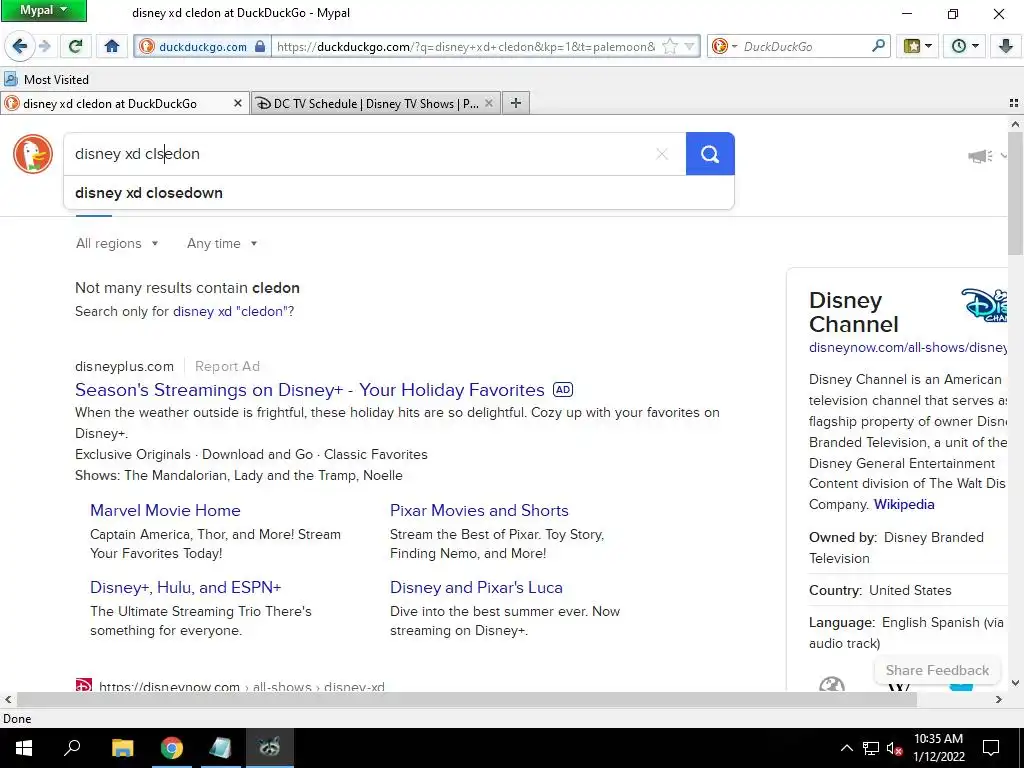Image resolution: width=1024 pixels, height=768 pixels.
Task: Clear the search query with the X
Action: click(x=662, y=154)
